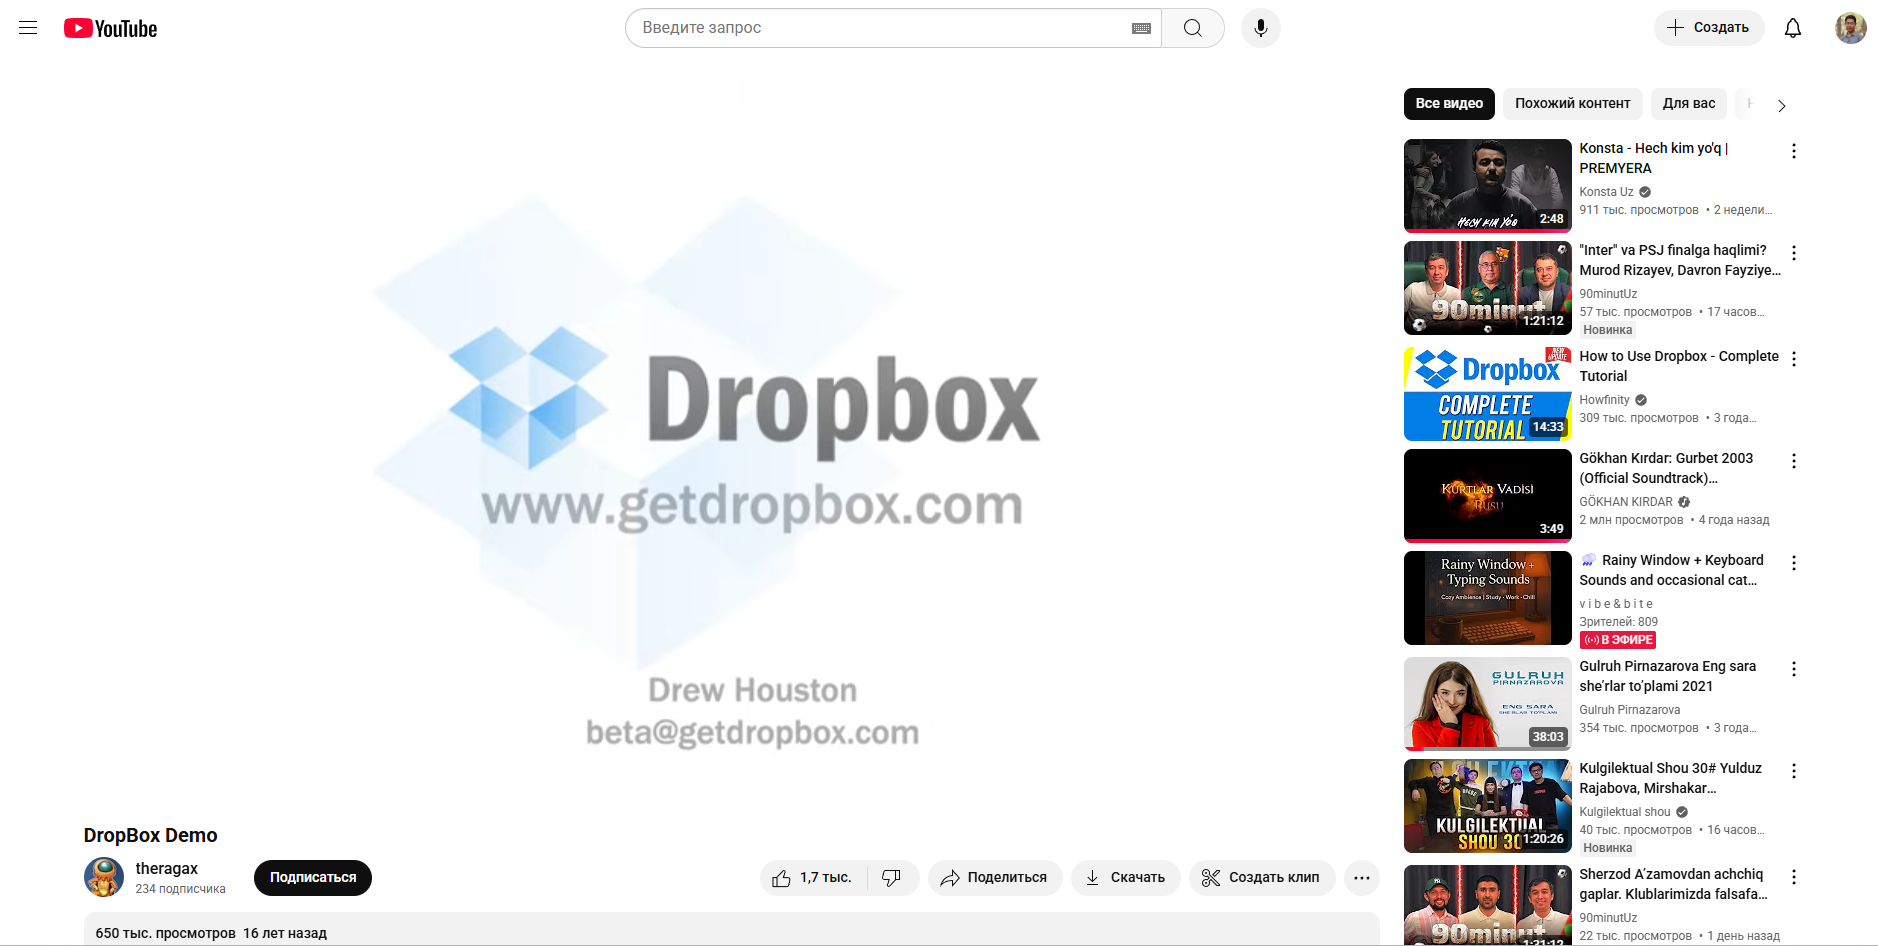Open Dropbox Complete Tutorial thumbnail

(x=1488, y=394)
